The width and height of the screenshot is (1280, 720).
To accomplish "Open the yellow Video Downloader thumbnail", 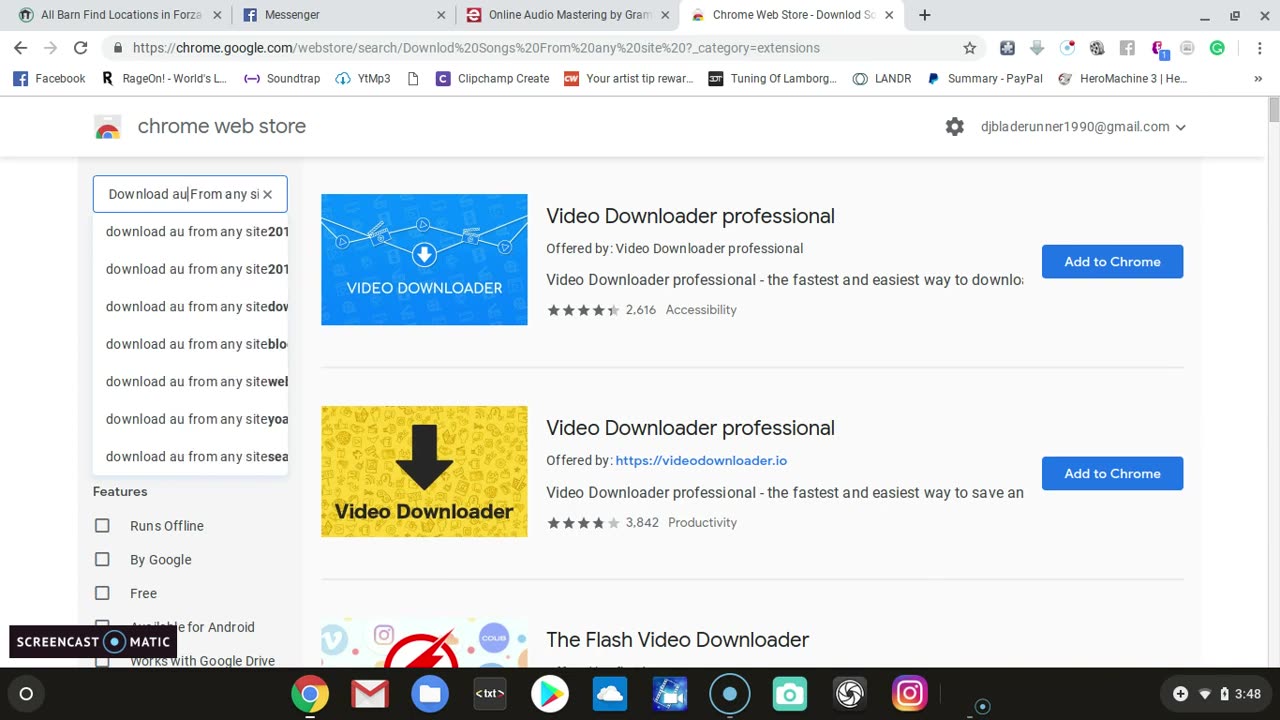I will (x=424, y=471).
